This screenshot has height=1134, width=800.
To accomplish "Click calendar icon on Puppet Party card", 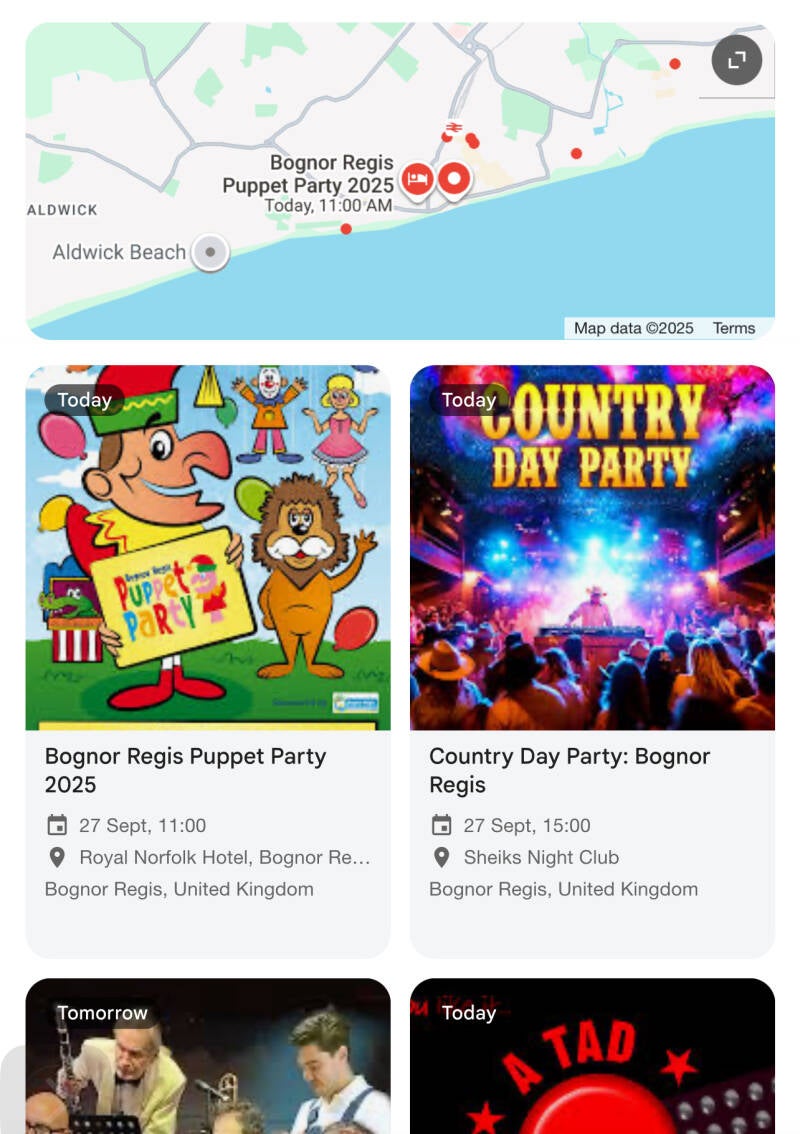I will tap(57, 825).
